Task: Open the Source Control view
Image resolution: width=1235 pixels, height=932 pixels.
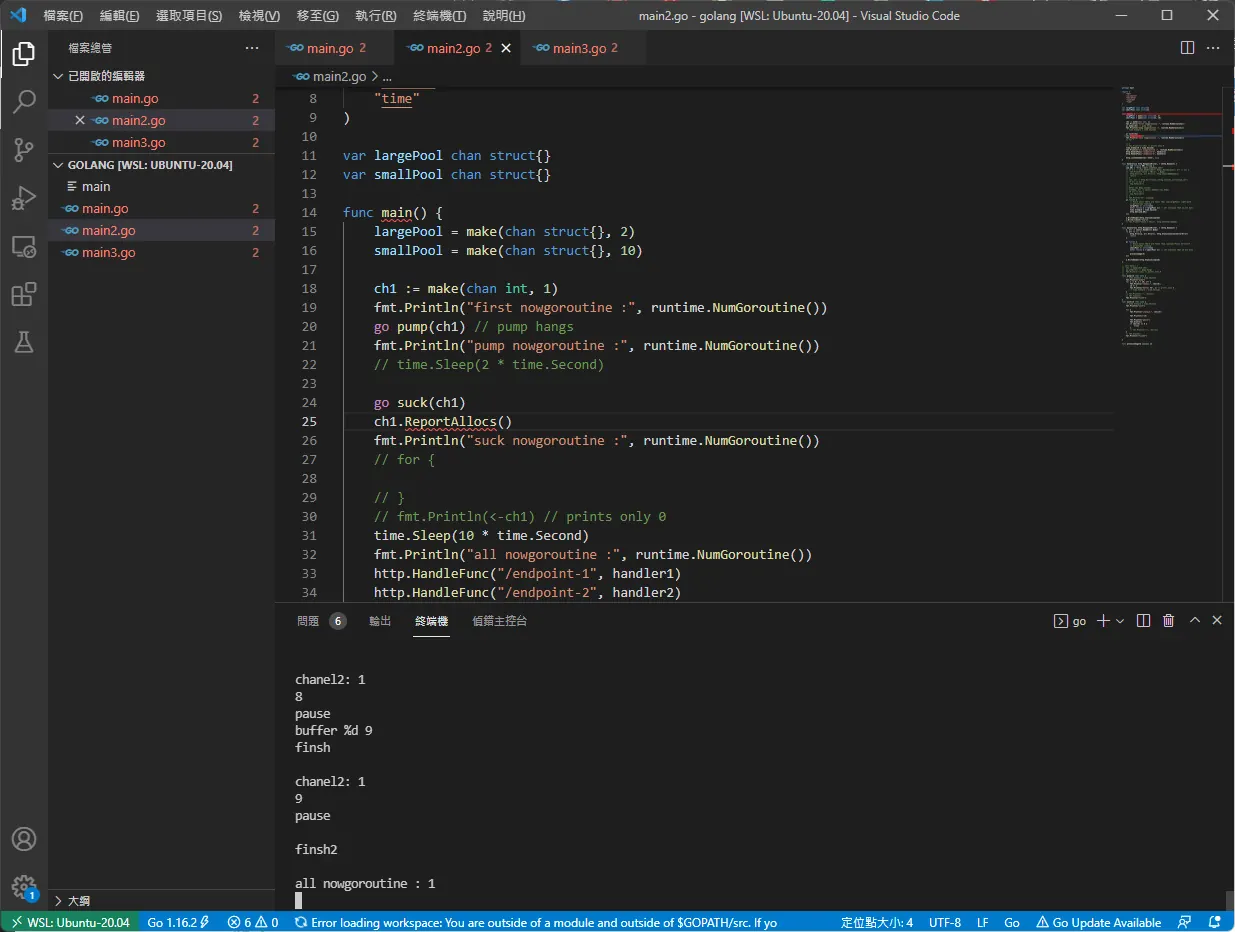Action: 24,150
